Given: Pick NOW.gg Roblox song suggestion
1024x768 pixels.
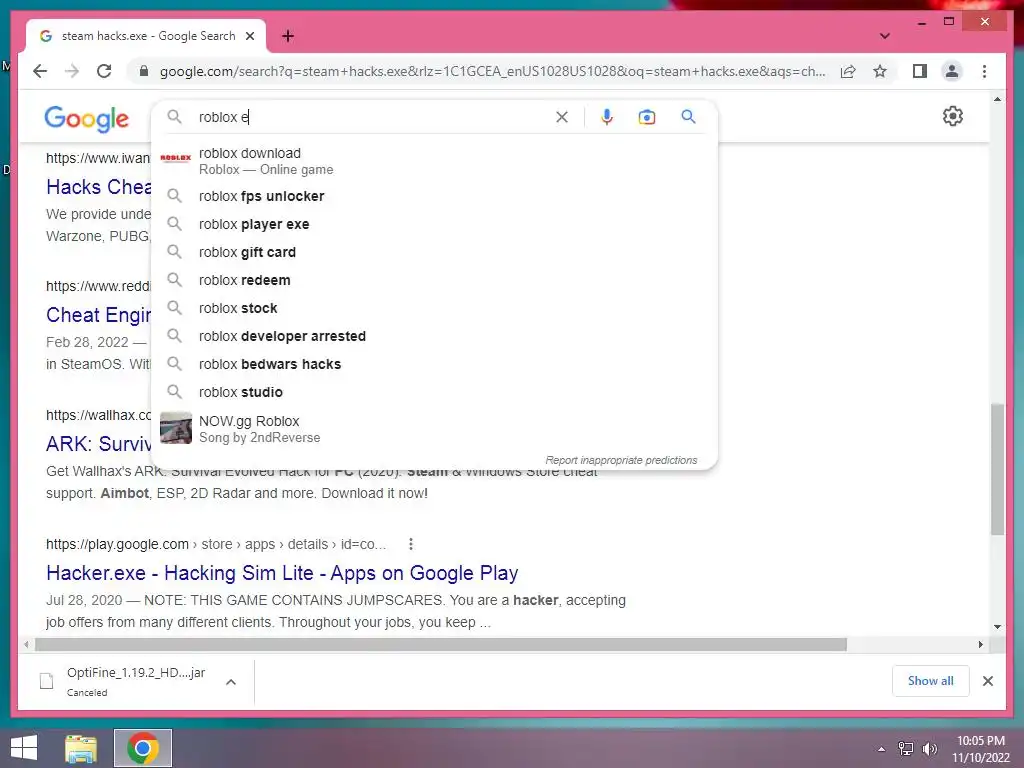Looking at the screenshot, I should 434,428.
